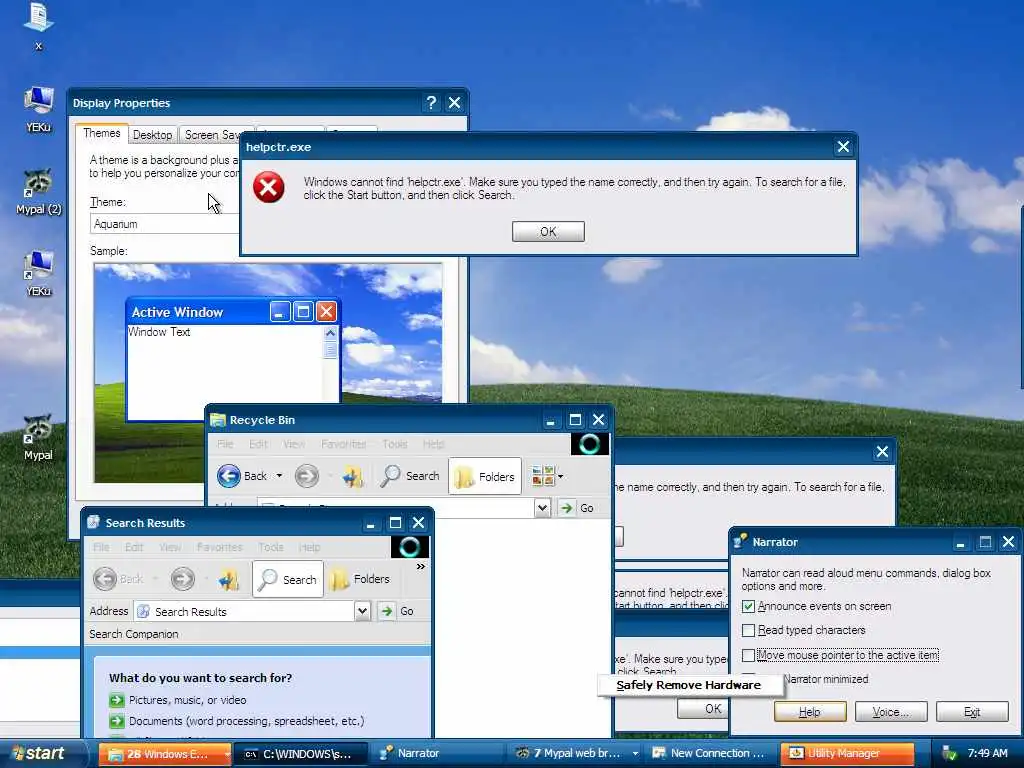Toggle Announce events on screen checkbox
The width and height of the screenshot is (1024, 768).
pos(748,607)
